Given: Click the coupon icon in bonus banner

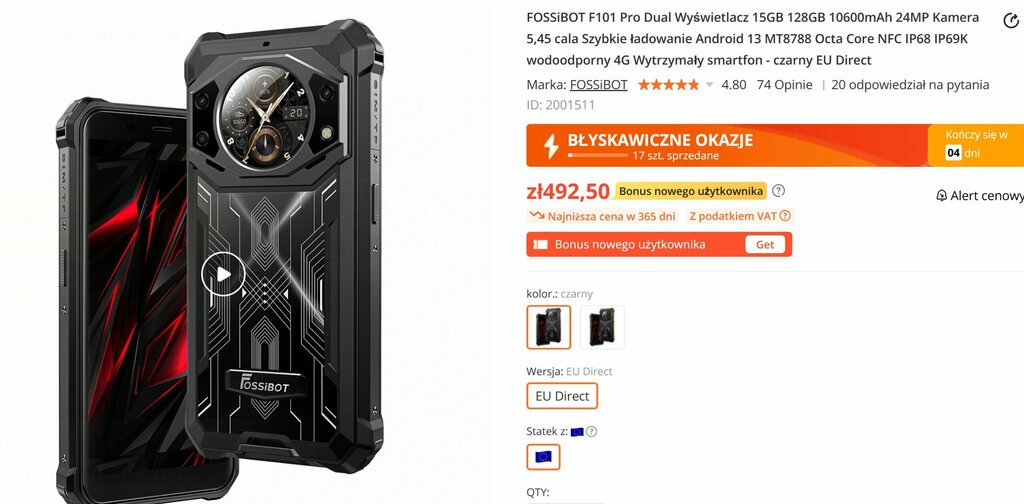Looking at the screenshot, I should click(x=540, y=245).
